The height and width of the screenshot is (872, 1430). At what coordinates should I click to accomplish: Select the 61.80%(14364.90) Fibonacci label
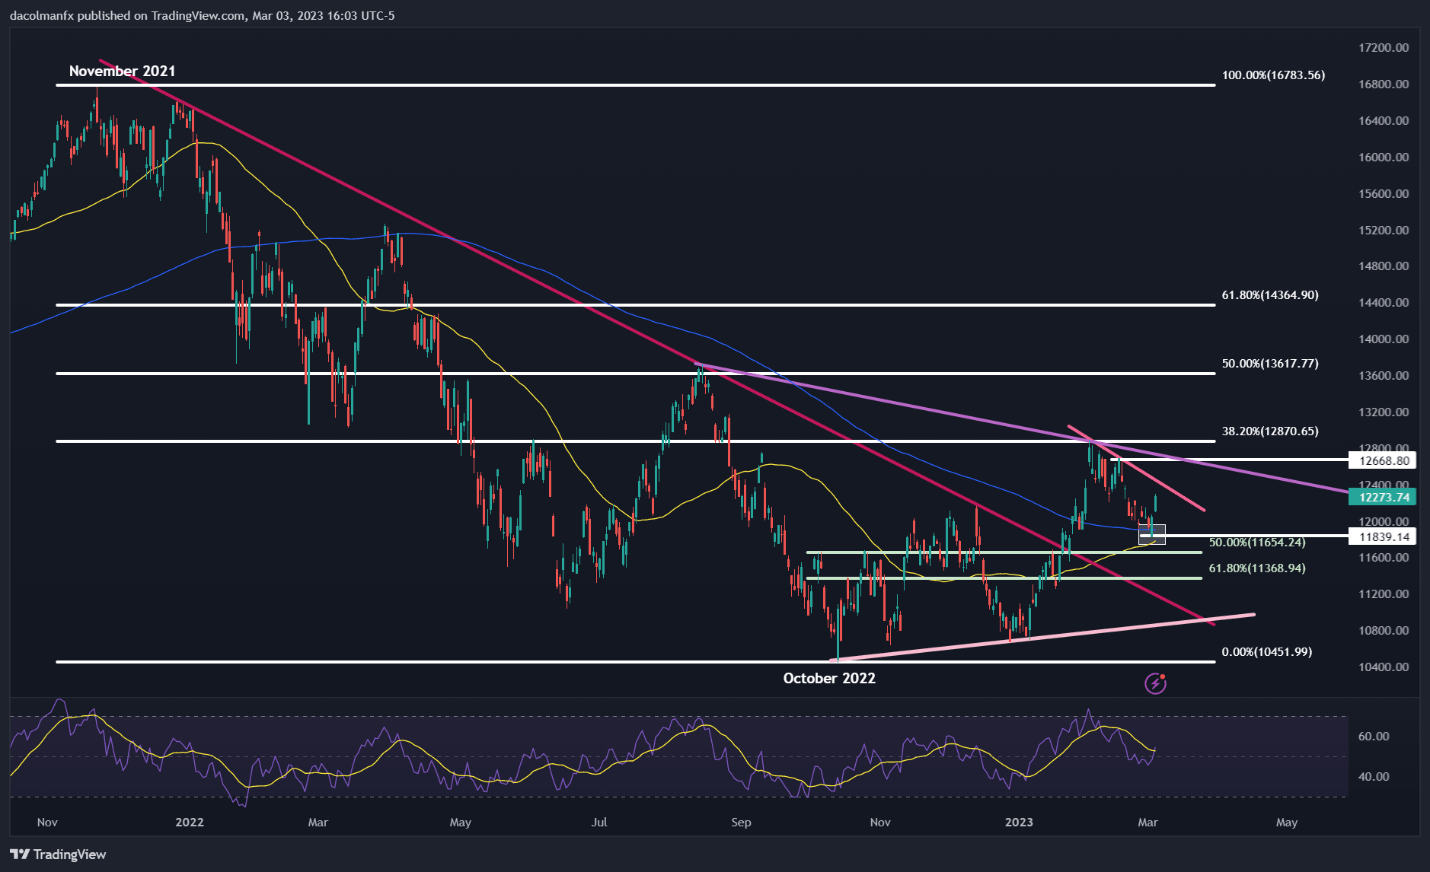click(x=1270, y=295)
